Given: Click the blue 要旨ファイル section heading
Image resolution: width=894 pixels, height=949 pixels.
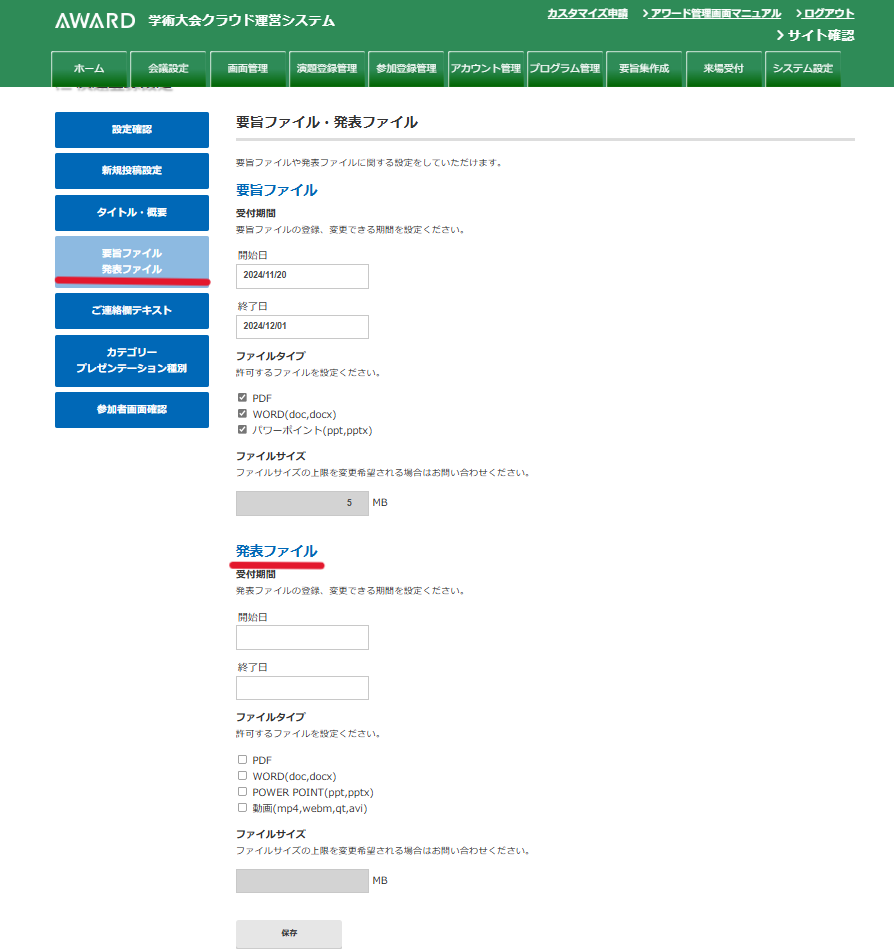Looking at the screenshot, I should [x=277, y=190].
